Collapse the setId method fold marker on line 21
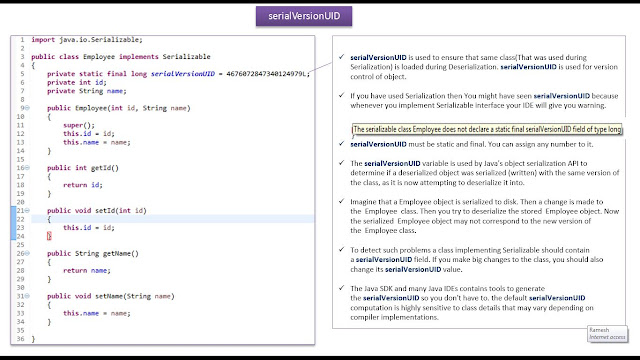 point(27,210)
